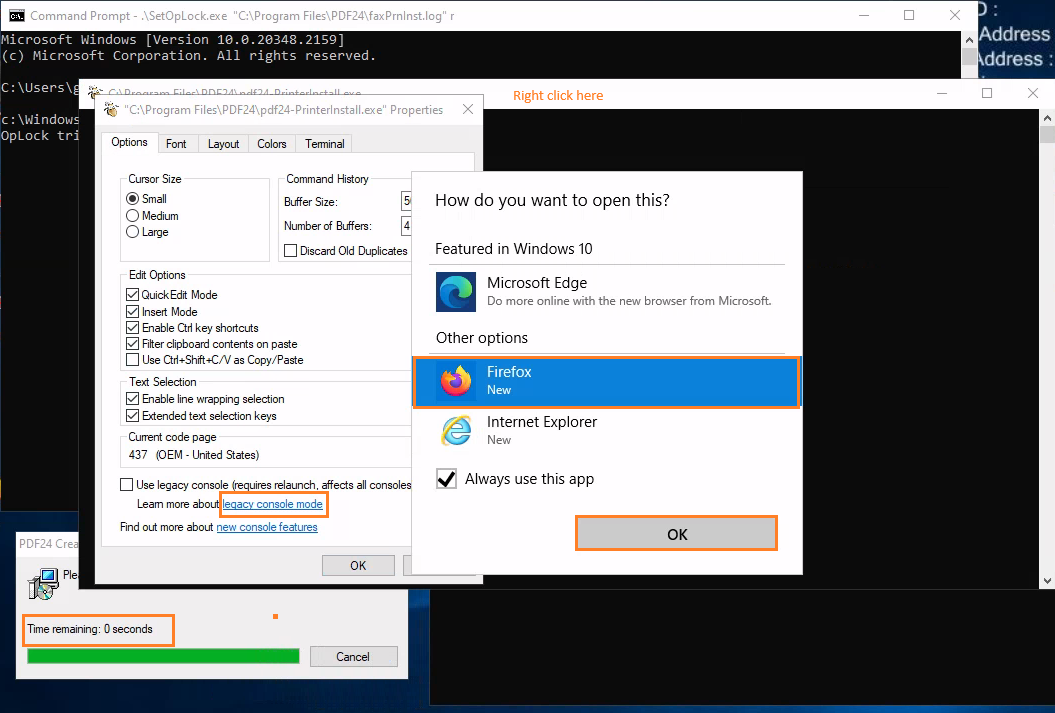Disable QuickEdit Mode
Image resolution: width=1055 pixels, height=713 pixels.
(x=133, y=295)
